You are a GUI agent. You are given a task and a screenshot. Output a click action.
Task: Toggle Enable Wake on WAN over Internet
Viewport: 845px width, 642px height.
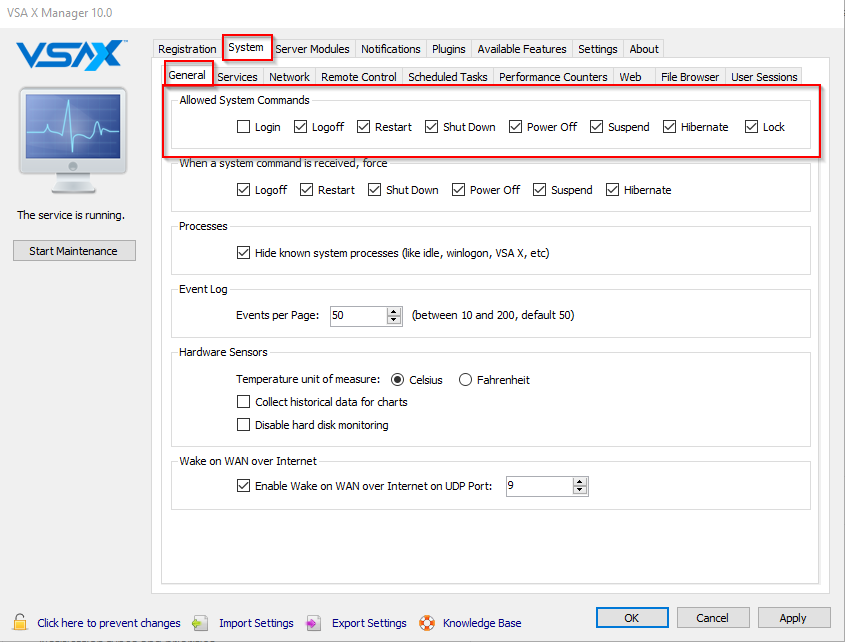244,486
